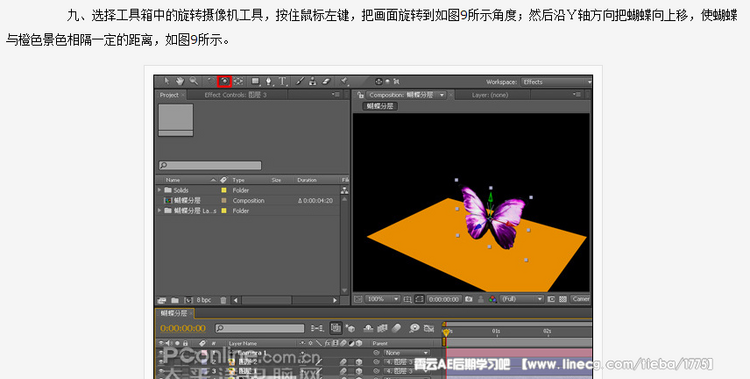Click the Project panel search field
This screenshot has height=379, width=750.
(x=210, y=166)
